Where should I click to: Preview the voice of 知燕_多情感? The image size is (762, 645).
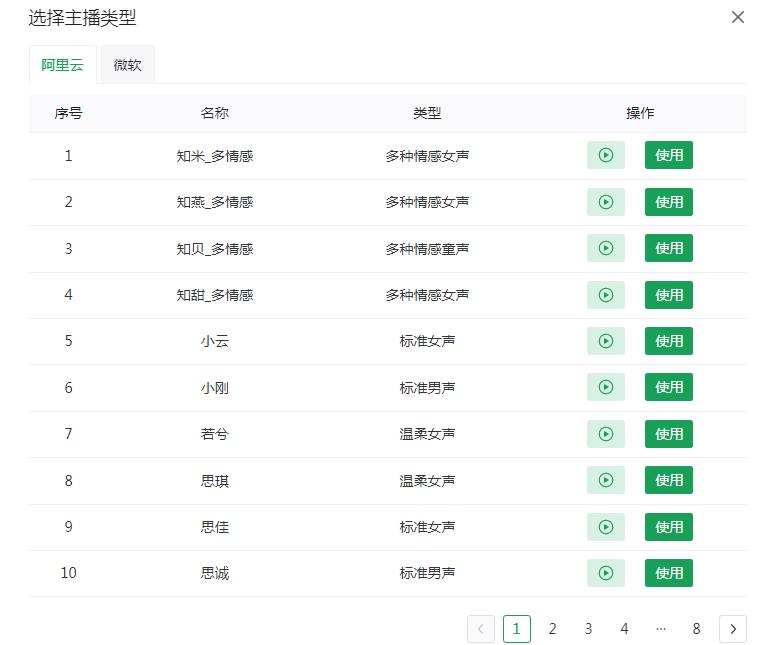[x=606, y=202]
